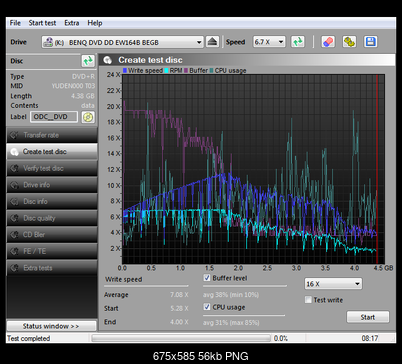Screen dimensions: 402x364
Task: Open the 16 X write speed dropdown
Action: [x=333, y=284]
